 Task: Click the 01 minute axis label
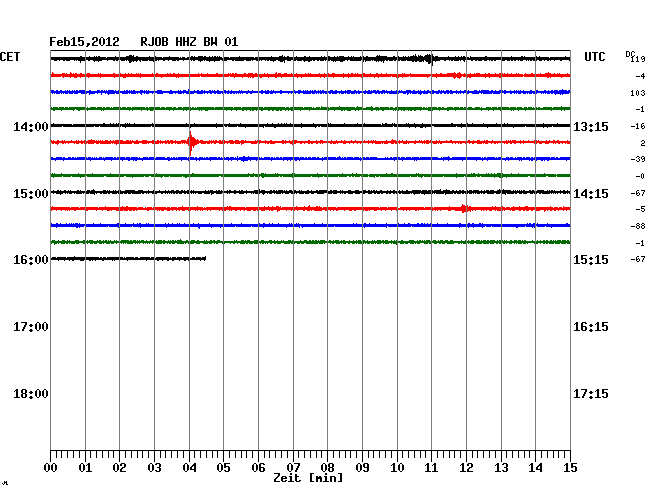coord(85,468)
